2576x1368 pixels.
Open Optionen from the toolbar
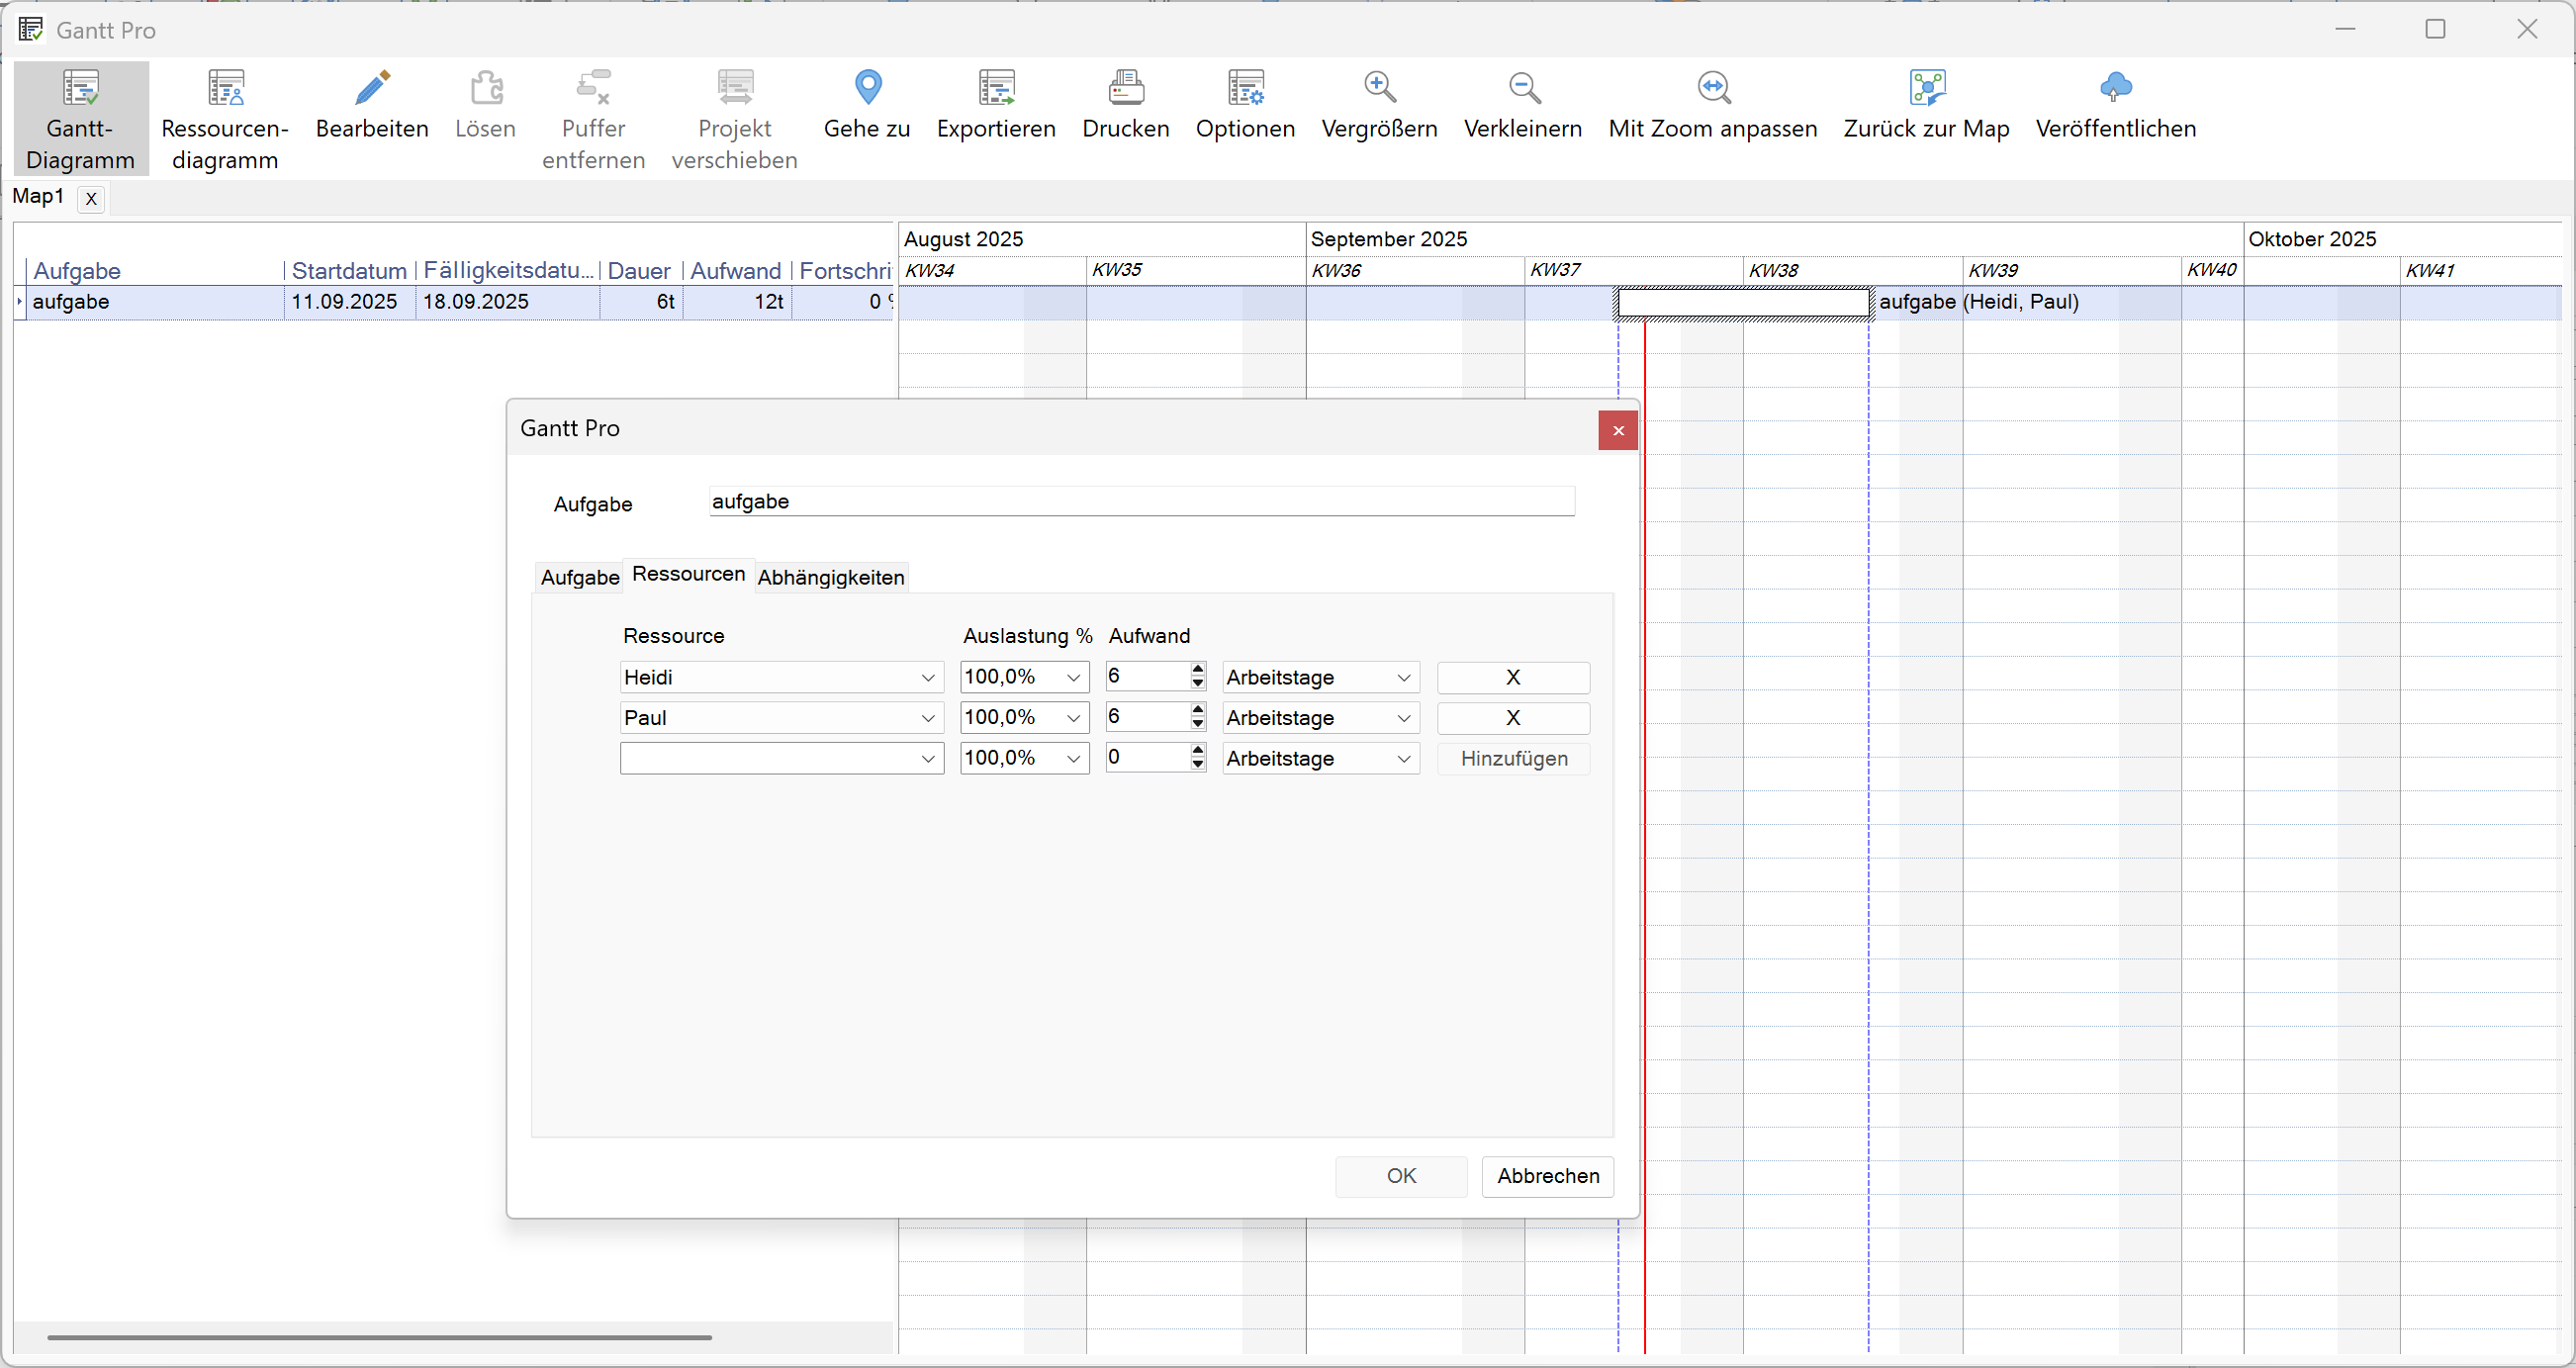tap(1245, 104)
